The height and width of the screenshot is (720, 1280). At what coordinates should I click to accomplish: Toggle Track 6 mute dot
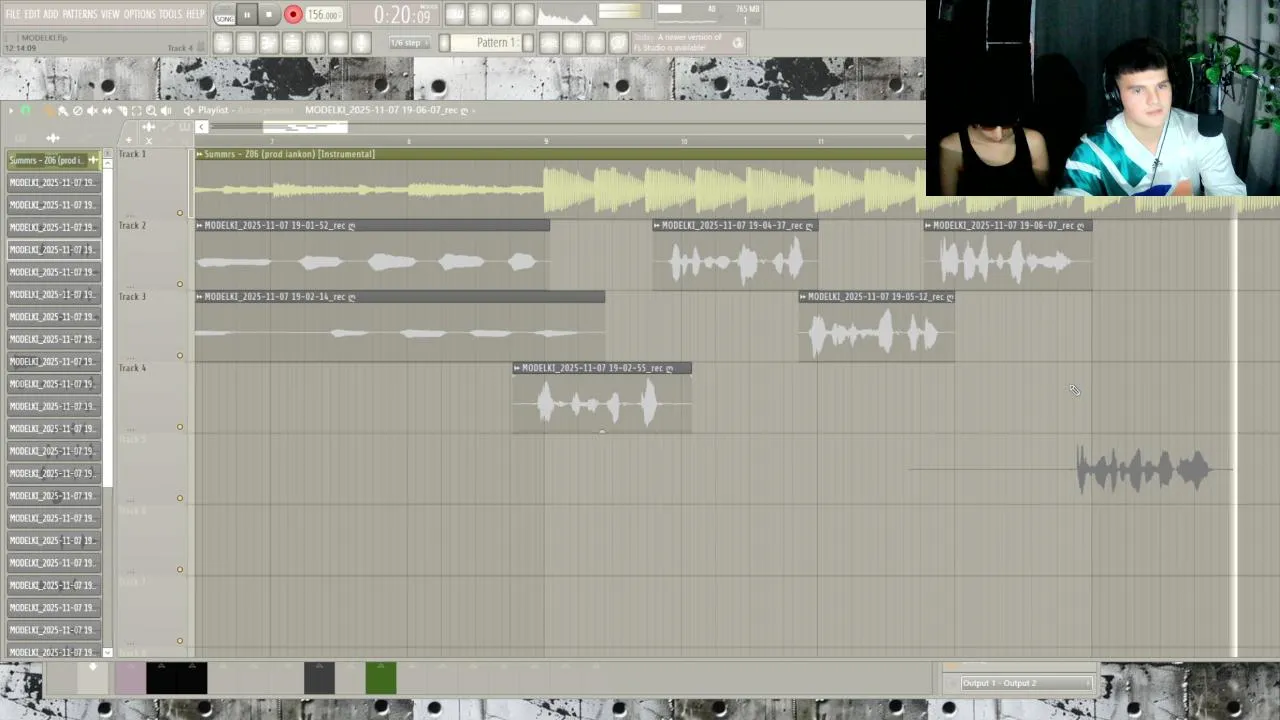pos(180,569)
